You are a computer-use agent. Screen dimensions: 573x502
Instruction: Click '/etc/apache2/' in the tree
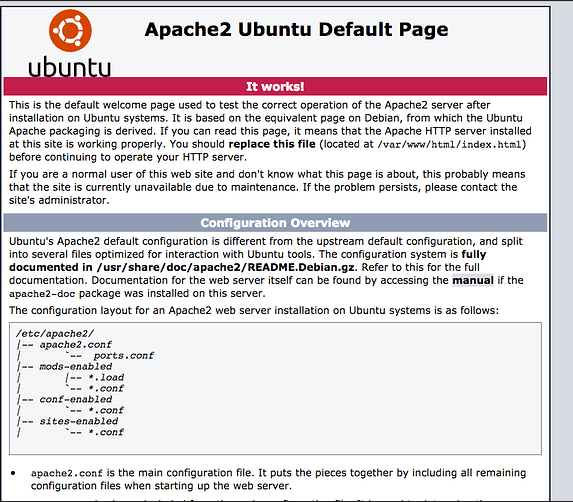55,334
